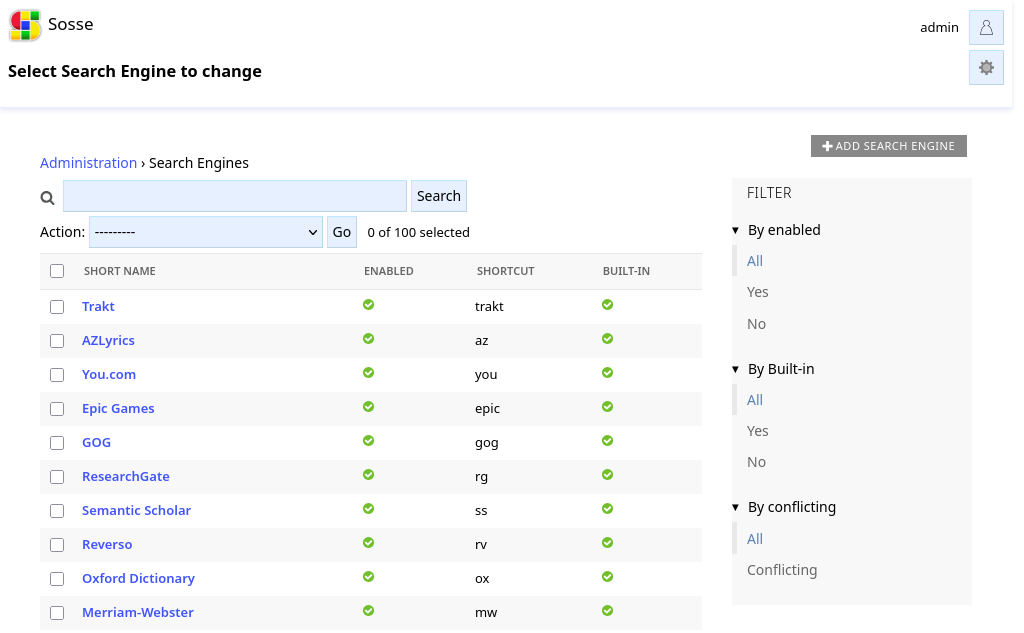Check the Reverso row checkbox

pyautogui.click(x=57, y=545)
